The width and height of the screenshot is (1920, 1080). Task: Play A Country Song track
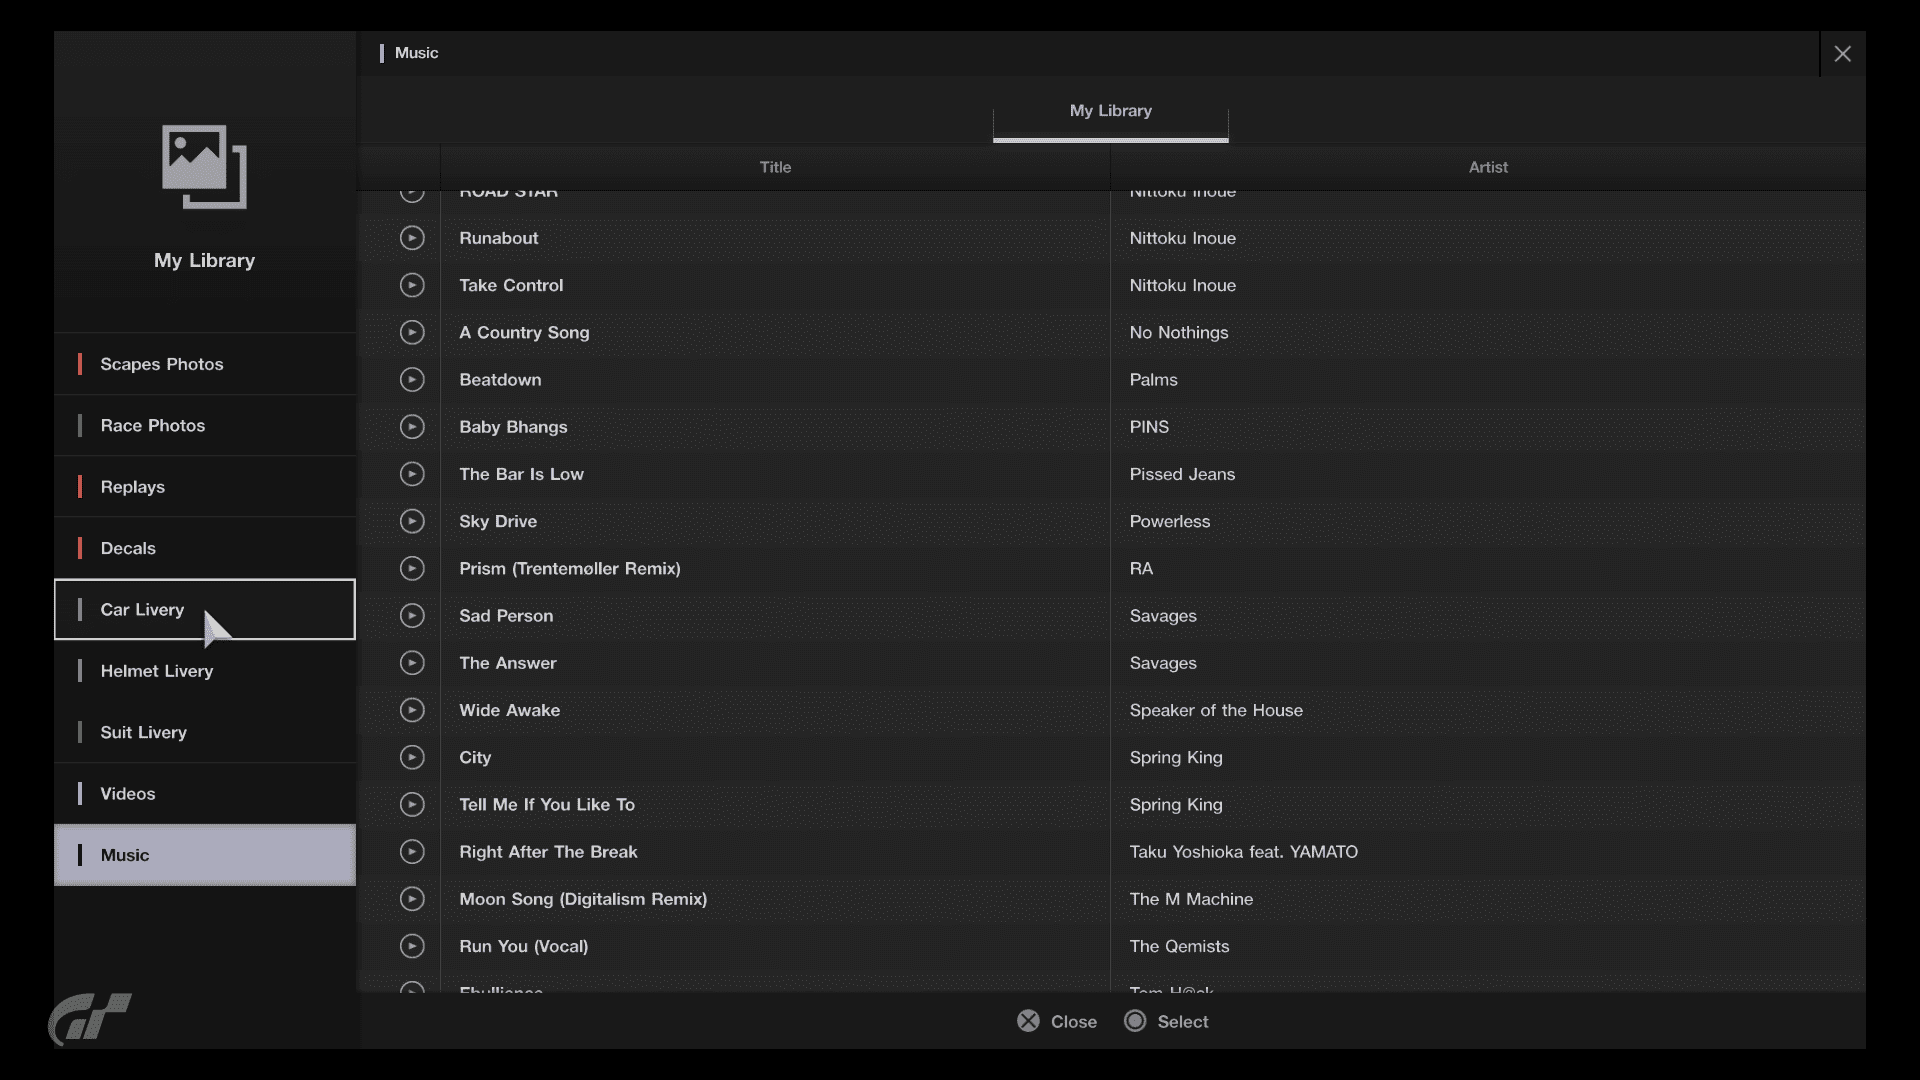point(412,332)
